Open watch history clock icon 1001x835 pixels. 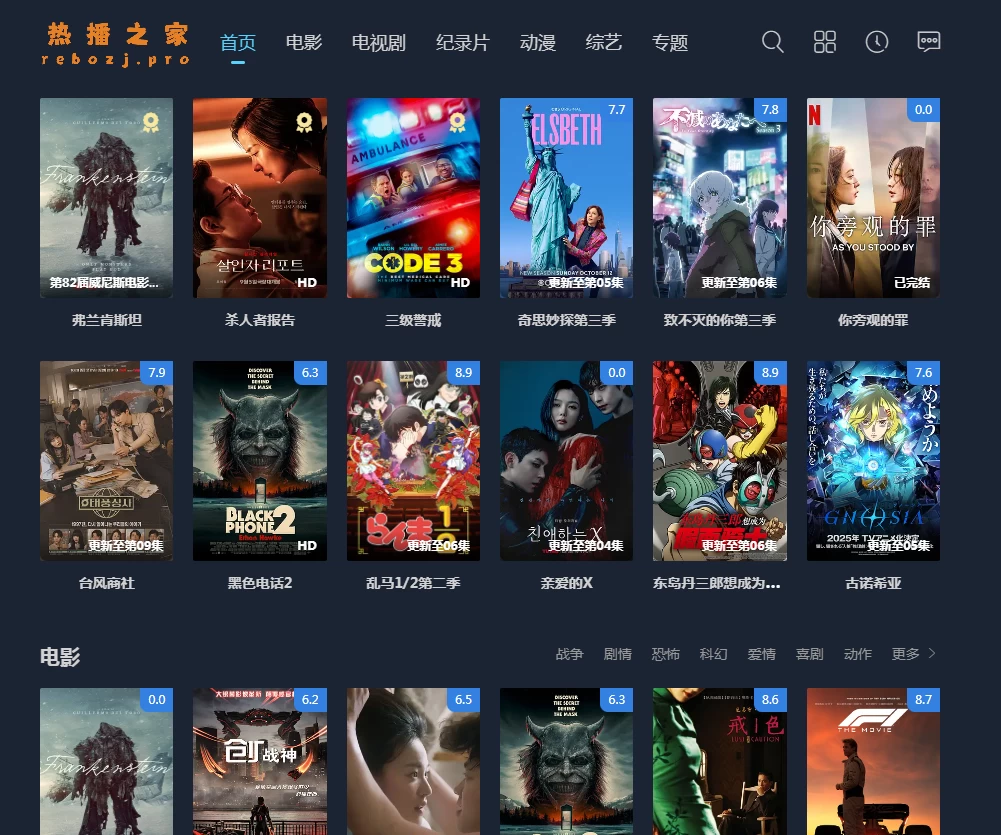pyautogui.click(x=876, y=42)
